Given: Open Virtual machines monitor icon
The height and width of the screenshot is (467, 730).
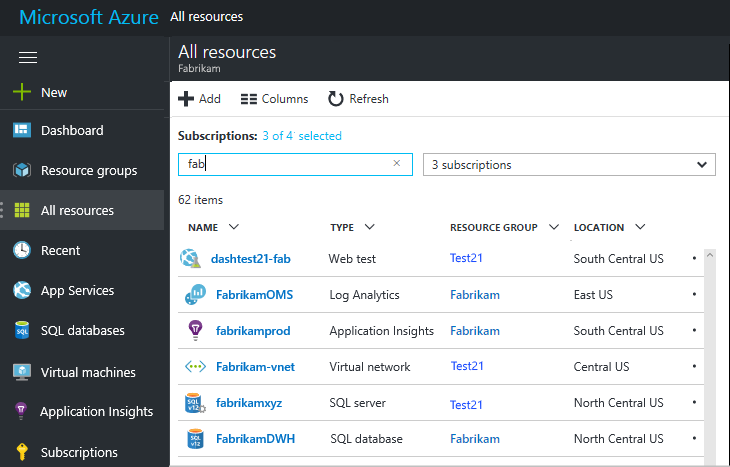Looking at the screenshot, I should point(22,372).
